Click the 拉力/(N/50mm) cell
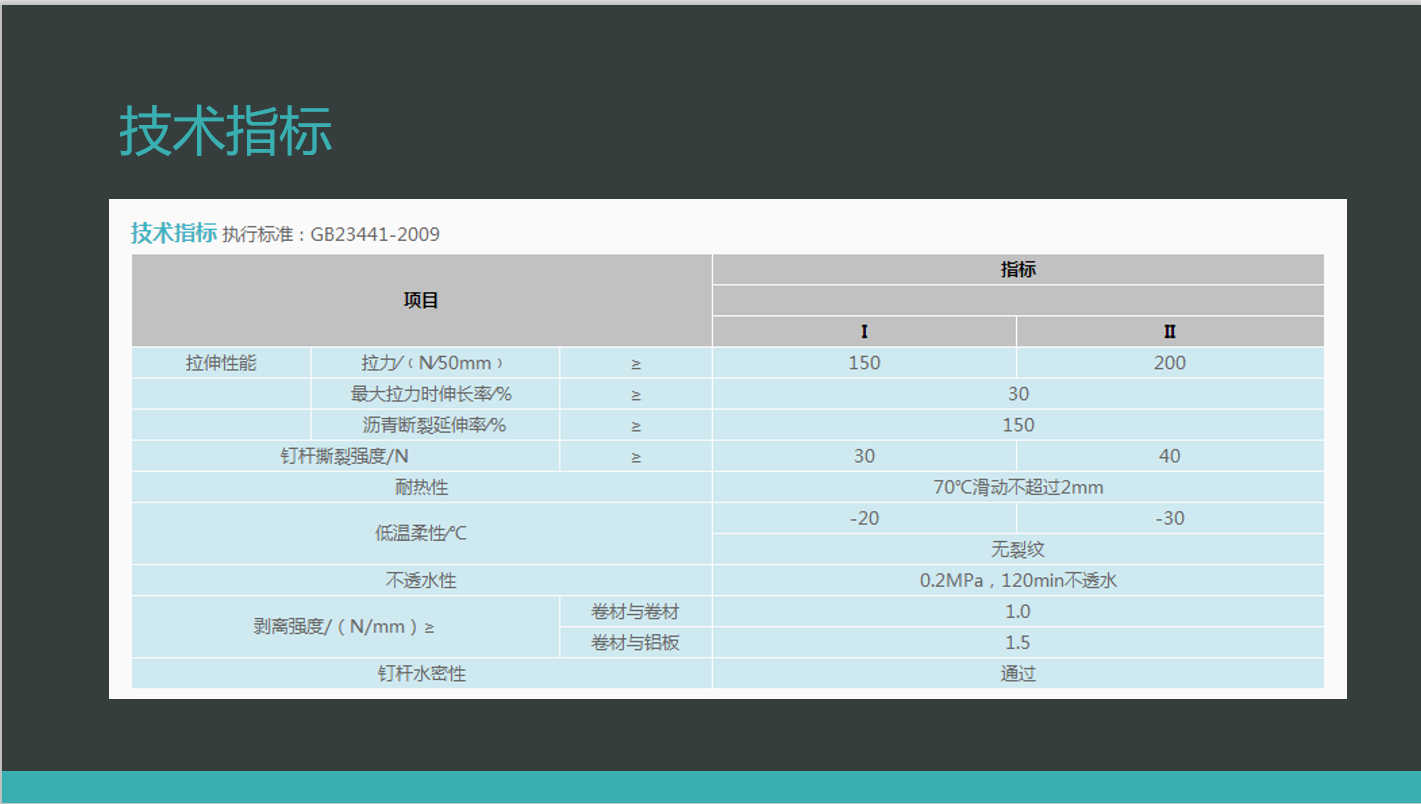Image resolution: width=1421 pixels, height=804 pixels. 435,363
